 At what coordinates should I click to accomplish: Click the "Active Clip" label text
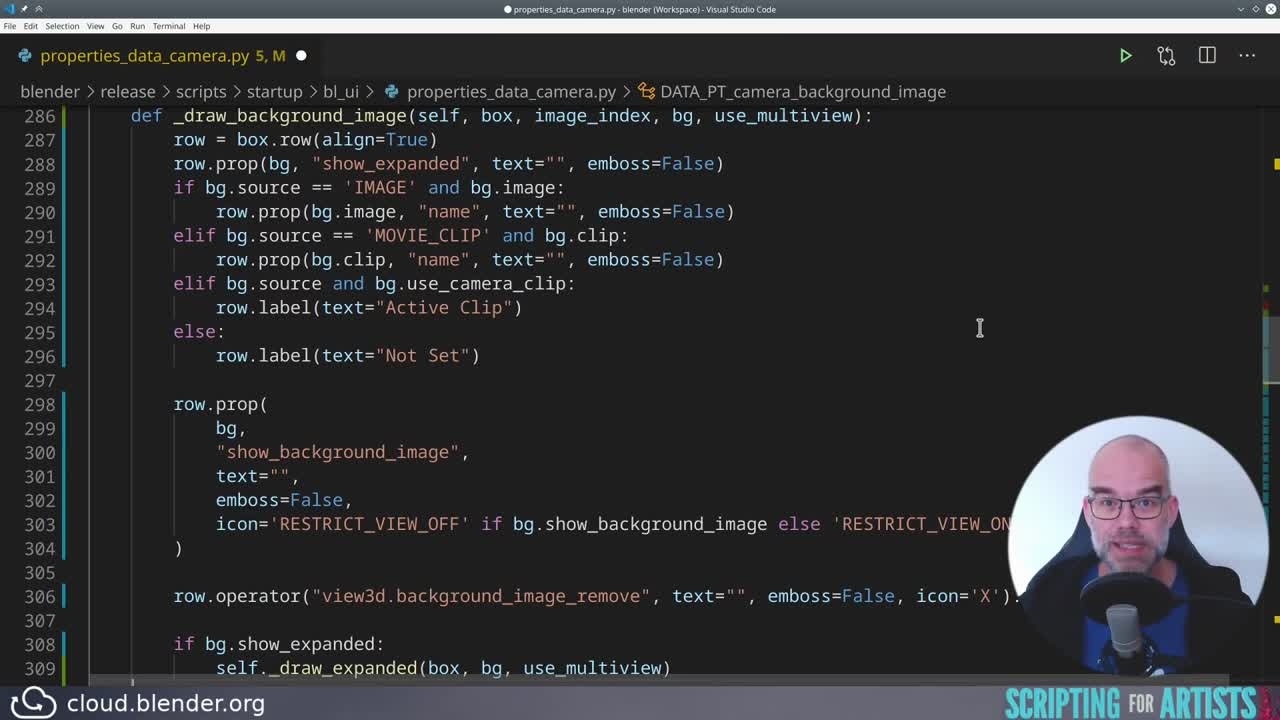443,308
